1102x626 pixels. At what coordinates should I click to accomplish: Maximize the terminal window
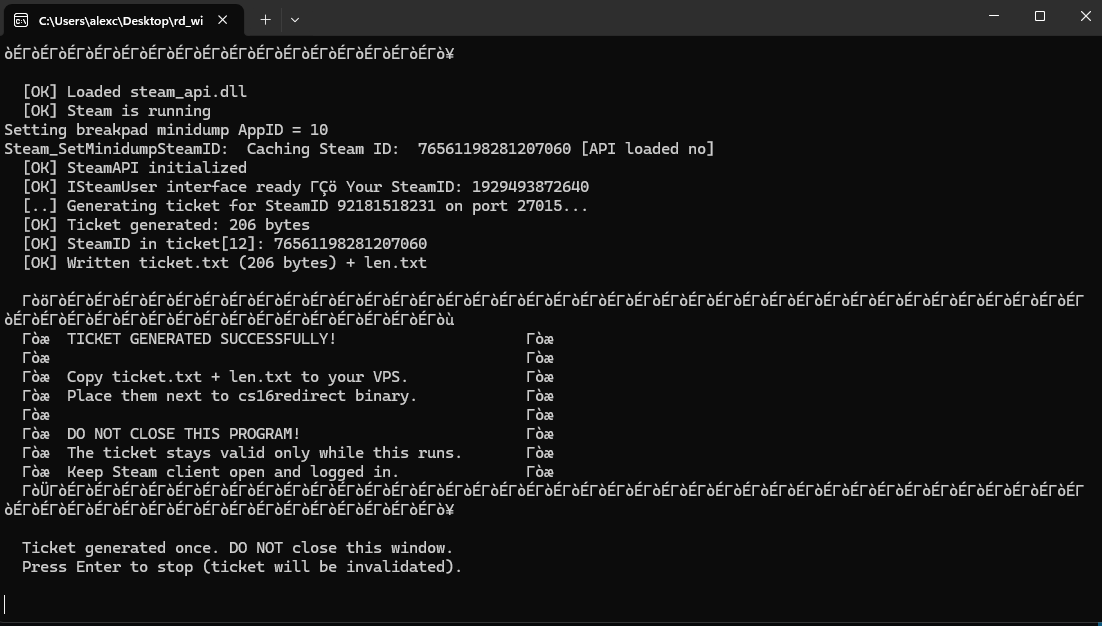[1040, 16]
